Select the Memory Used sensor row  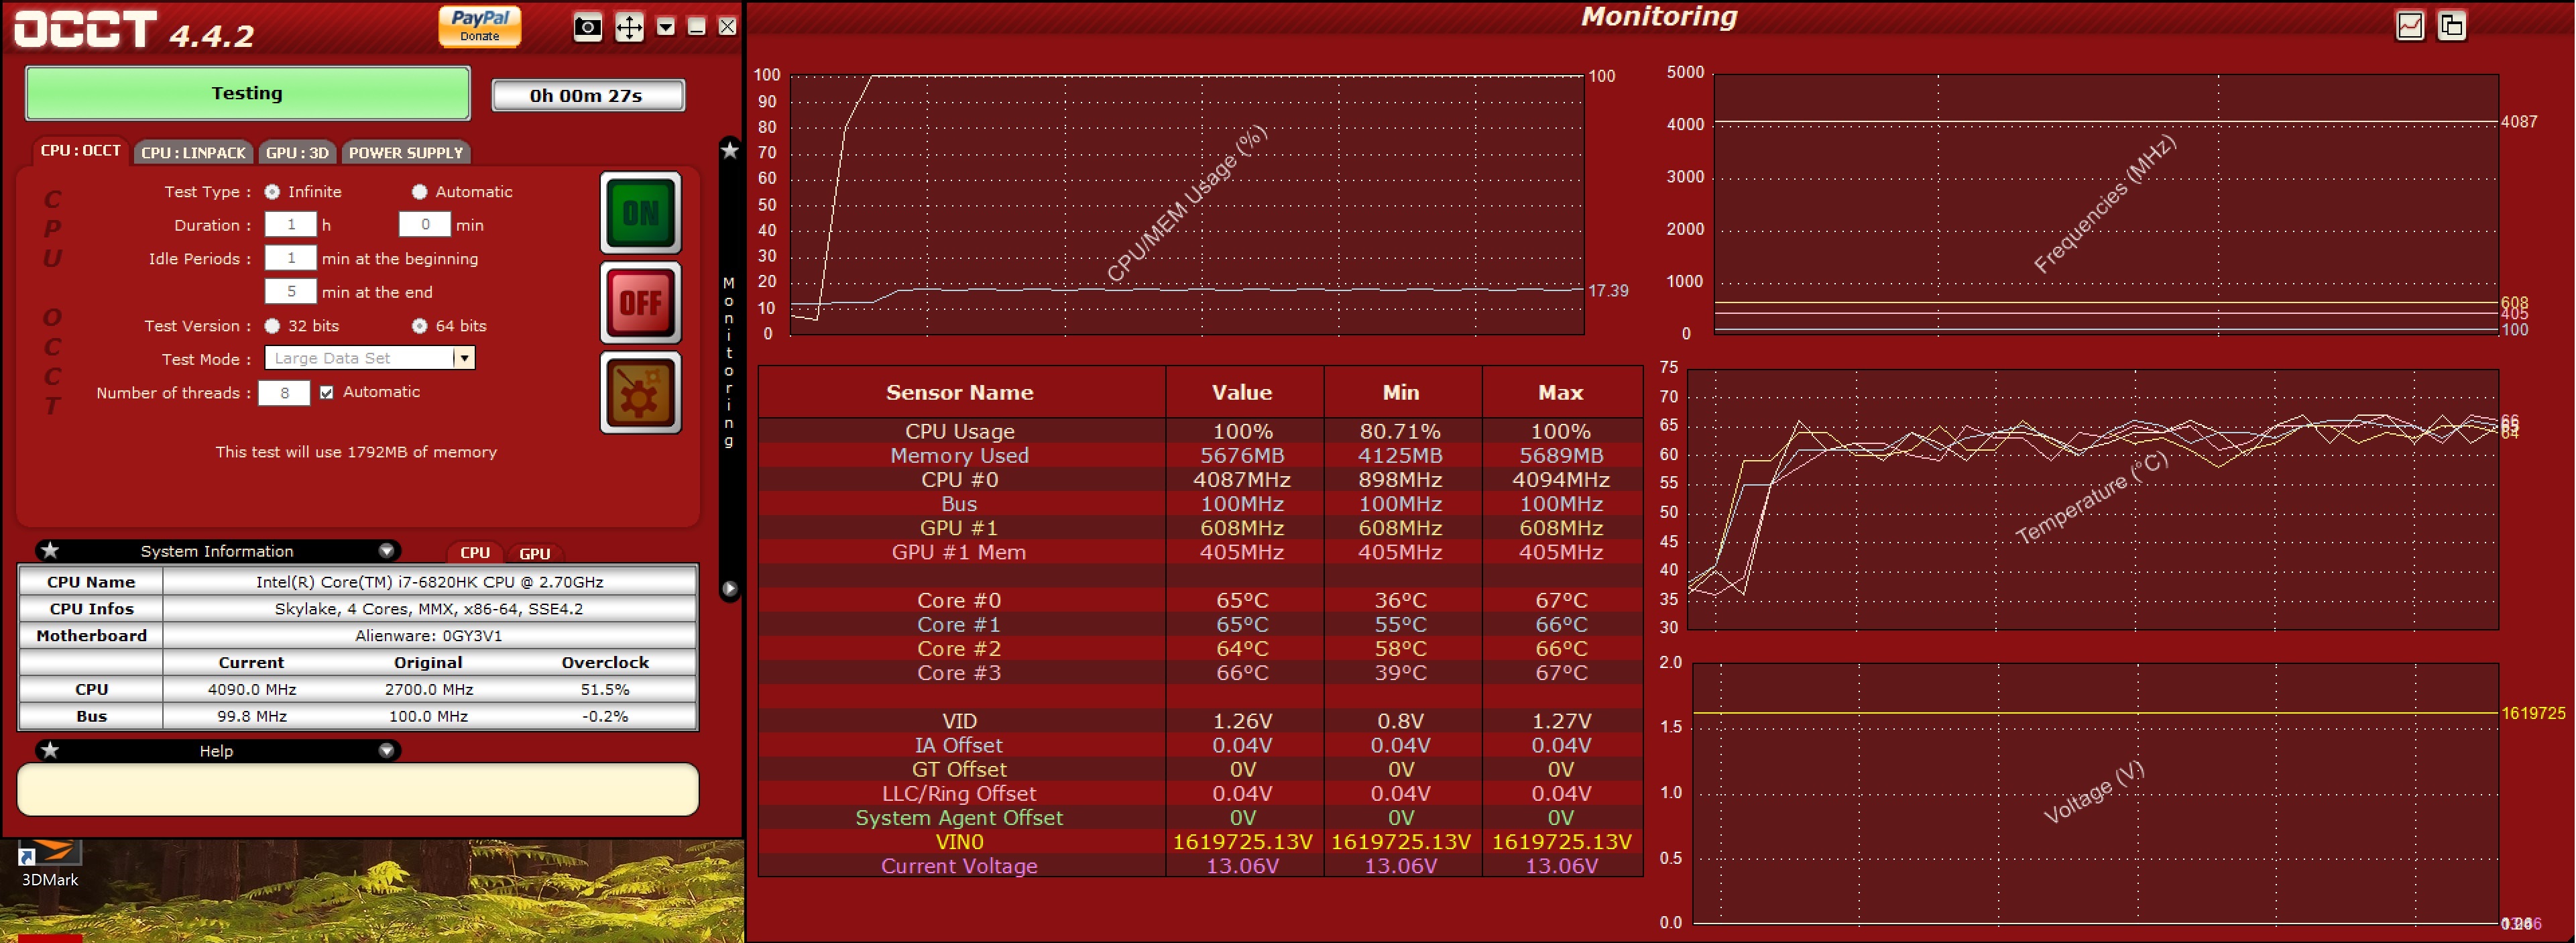tap(1200, 455)
